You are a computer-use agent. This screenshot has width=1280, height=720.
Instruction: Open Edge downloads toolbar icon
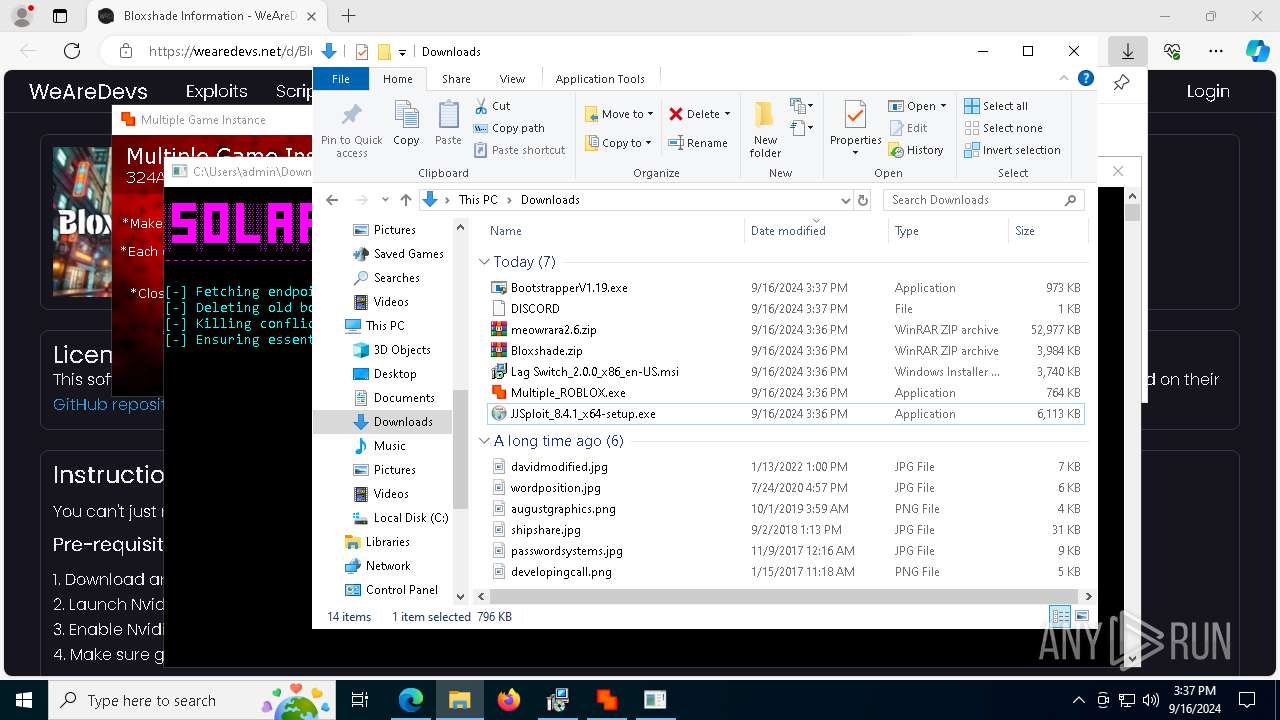(x=1127, y=51)
